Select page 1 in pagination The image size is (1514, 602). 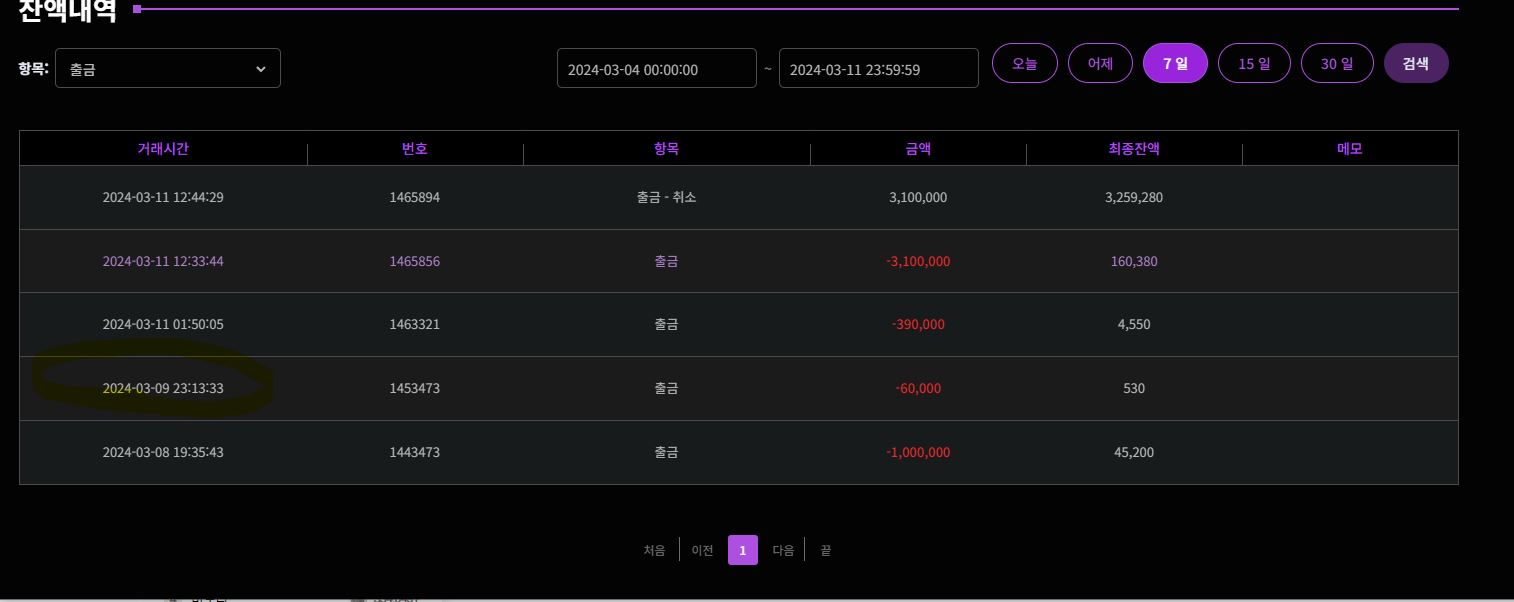[742, 550]
